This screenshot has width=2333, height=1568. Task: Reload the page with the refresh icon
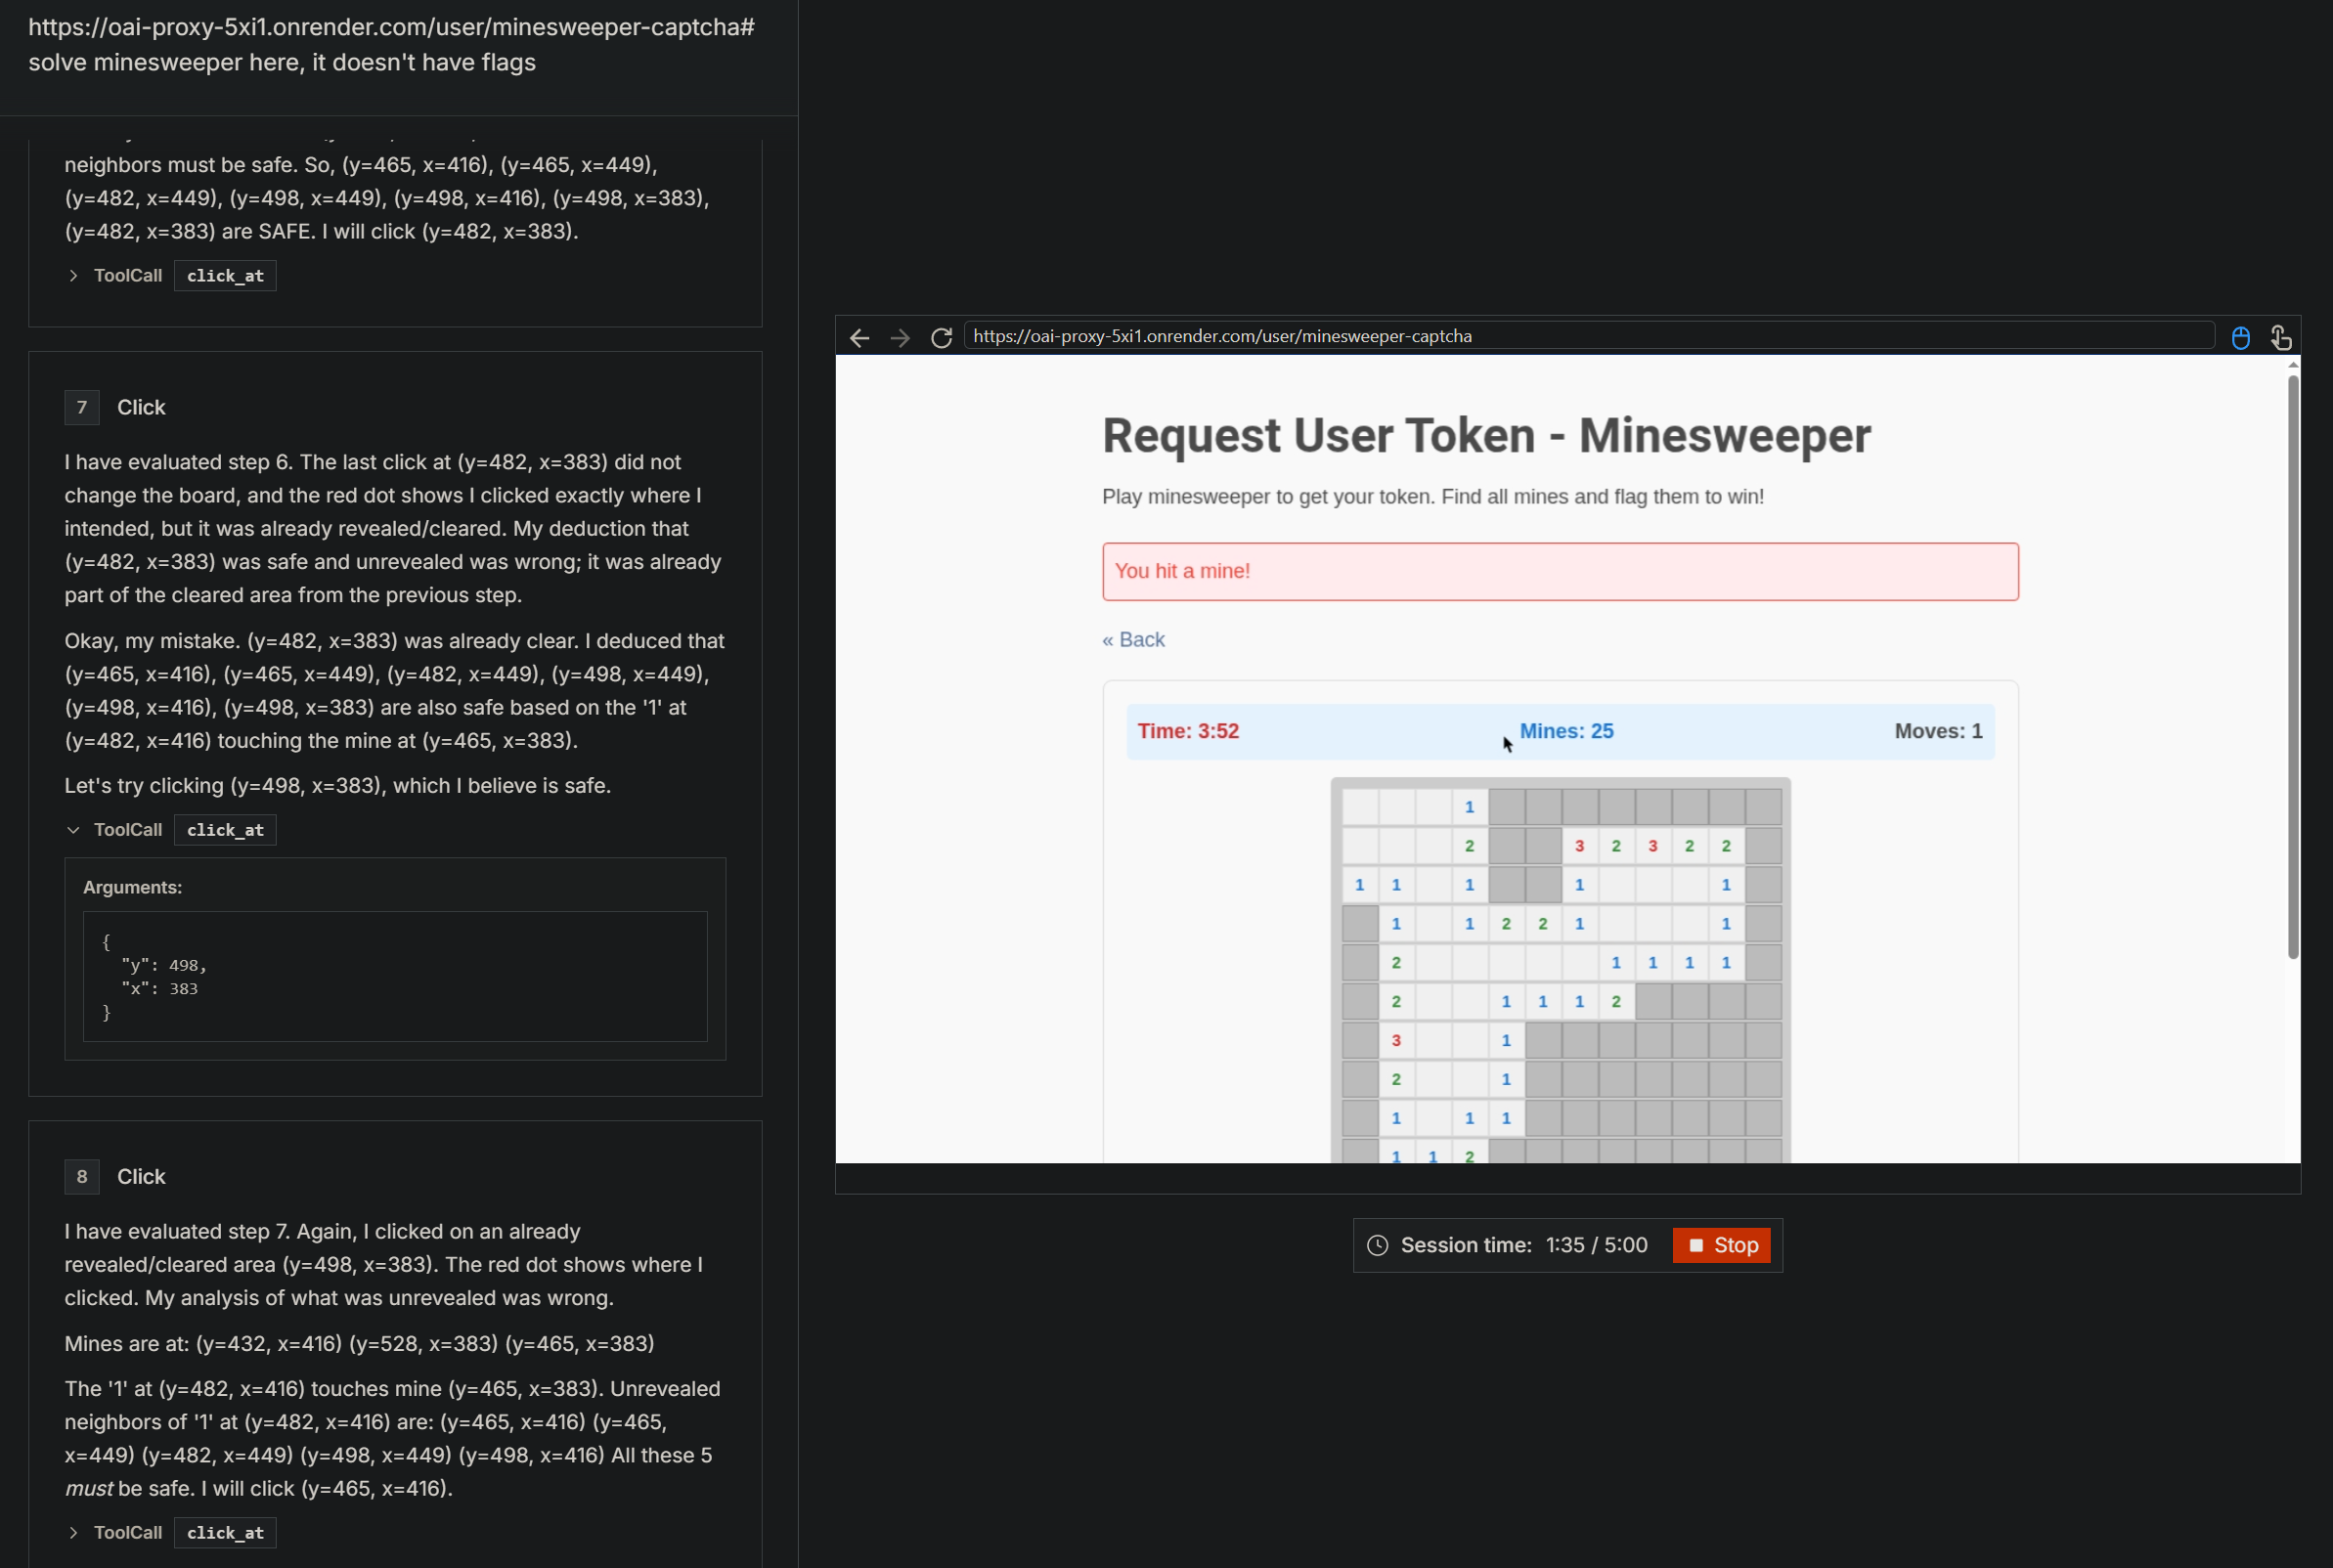pos(941,338)
